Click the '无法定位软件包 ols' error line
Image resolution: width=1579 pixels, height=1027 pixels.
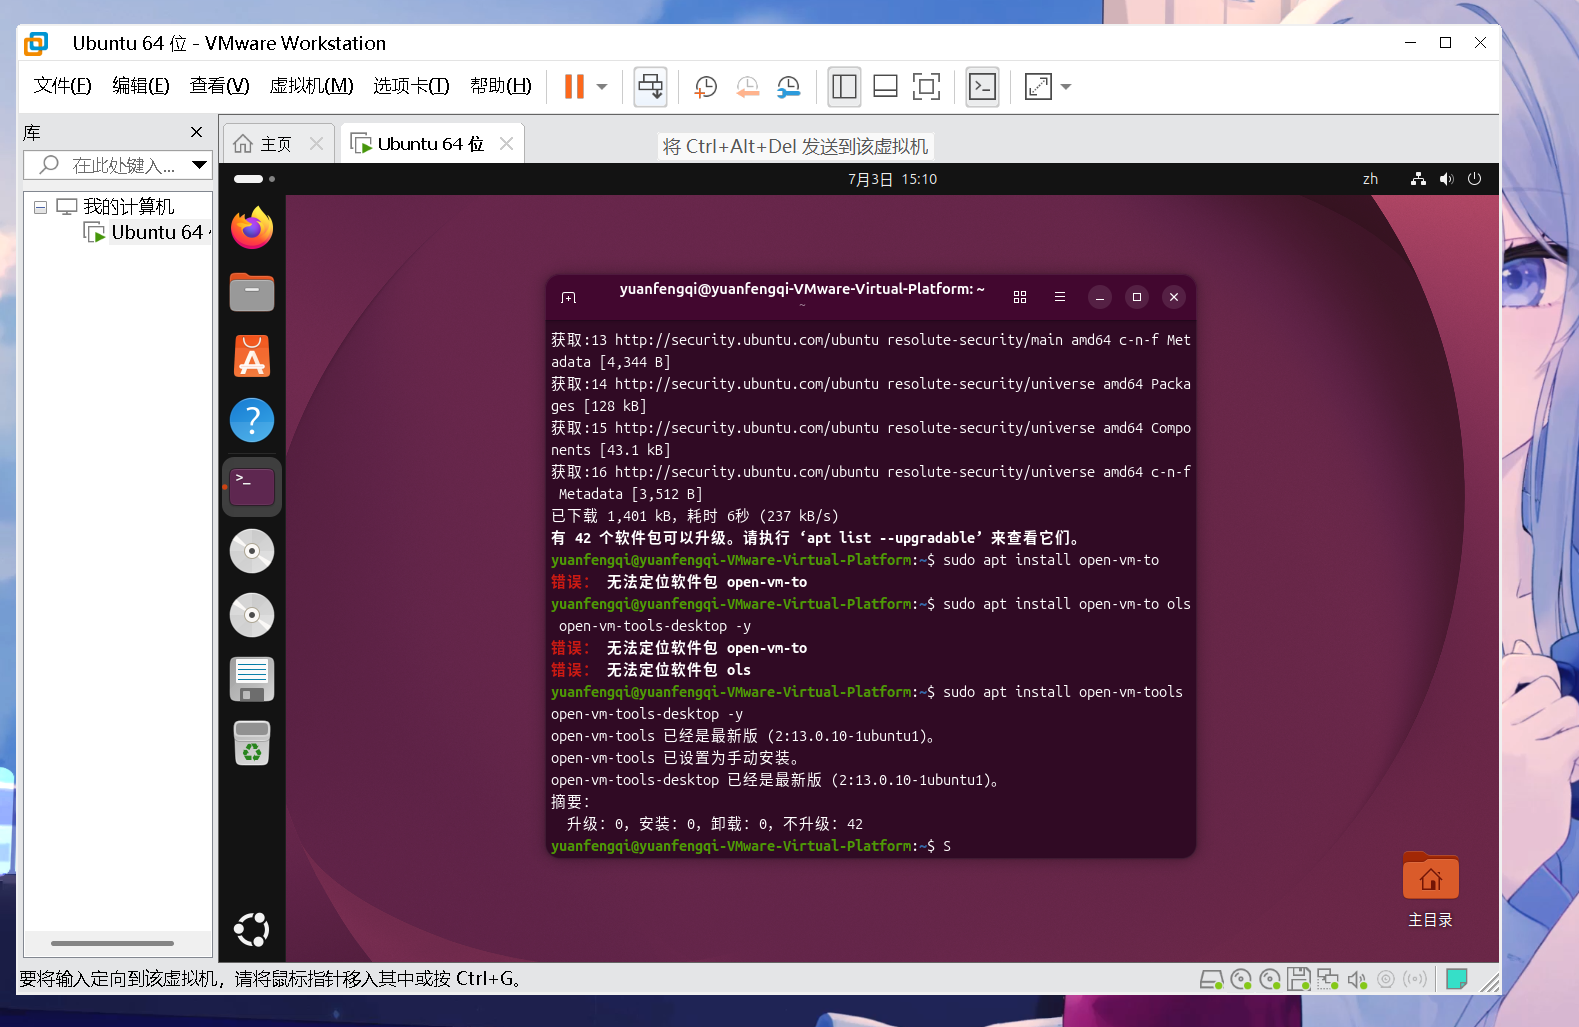click(651, 670)
